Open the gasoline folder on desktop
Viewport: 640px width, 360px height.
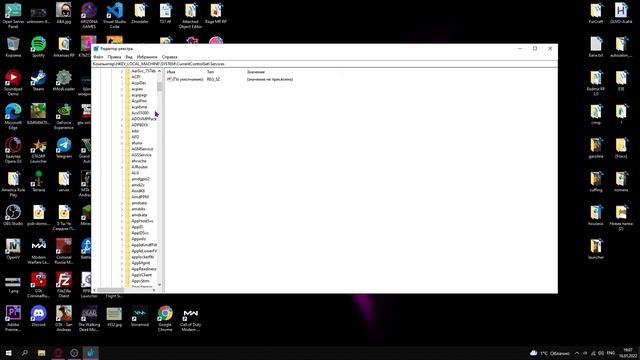(596, 148)
